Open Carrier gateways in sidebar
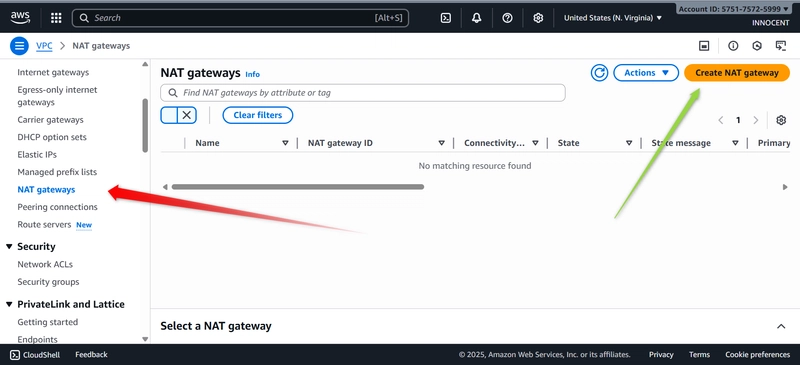Screen dimensions: 800x365 pyautogui.click(x=51, y=120)
